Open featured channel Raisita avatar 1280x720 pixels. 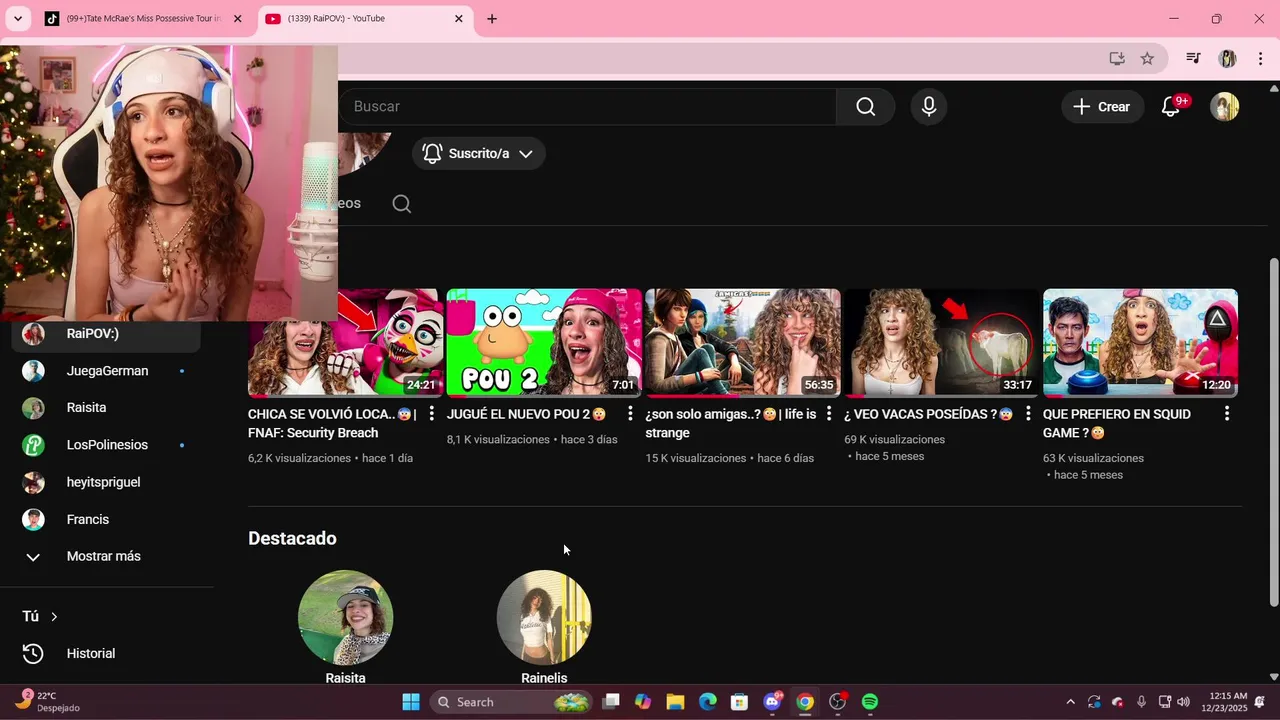(x=345, y=617)
